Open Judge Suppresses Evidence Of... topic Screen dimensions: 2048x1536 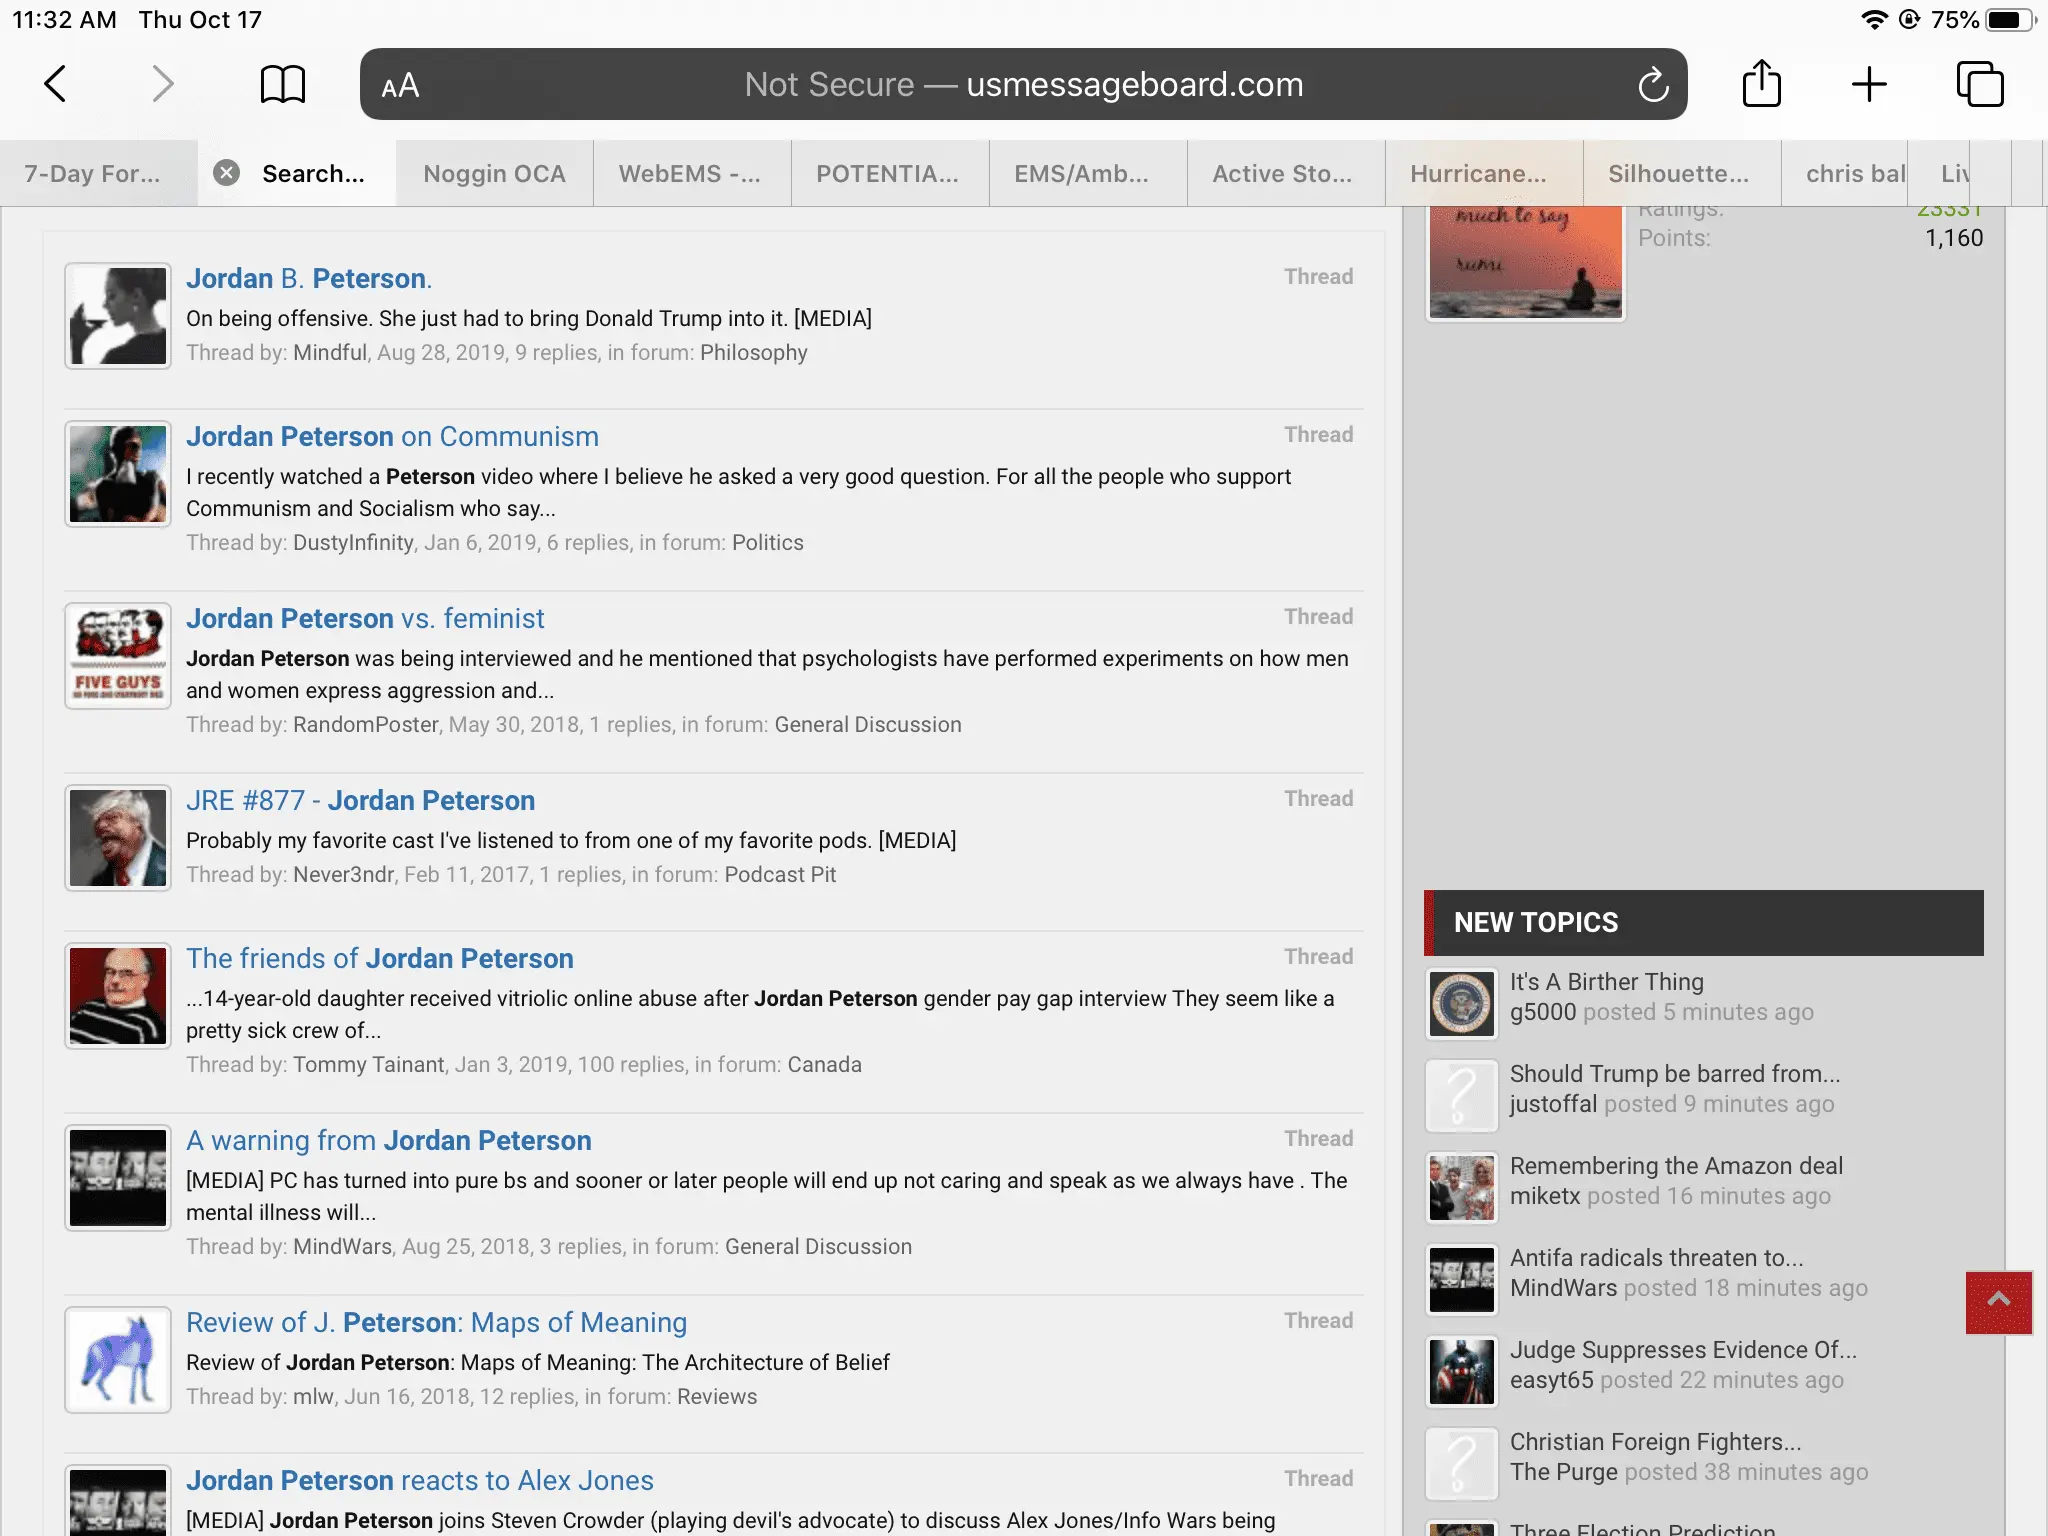tap(1683, 1350)
